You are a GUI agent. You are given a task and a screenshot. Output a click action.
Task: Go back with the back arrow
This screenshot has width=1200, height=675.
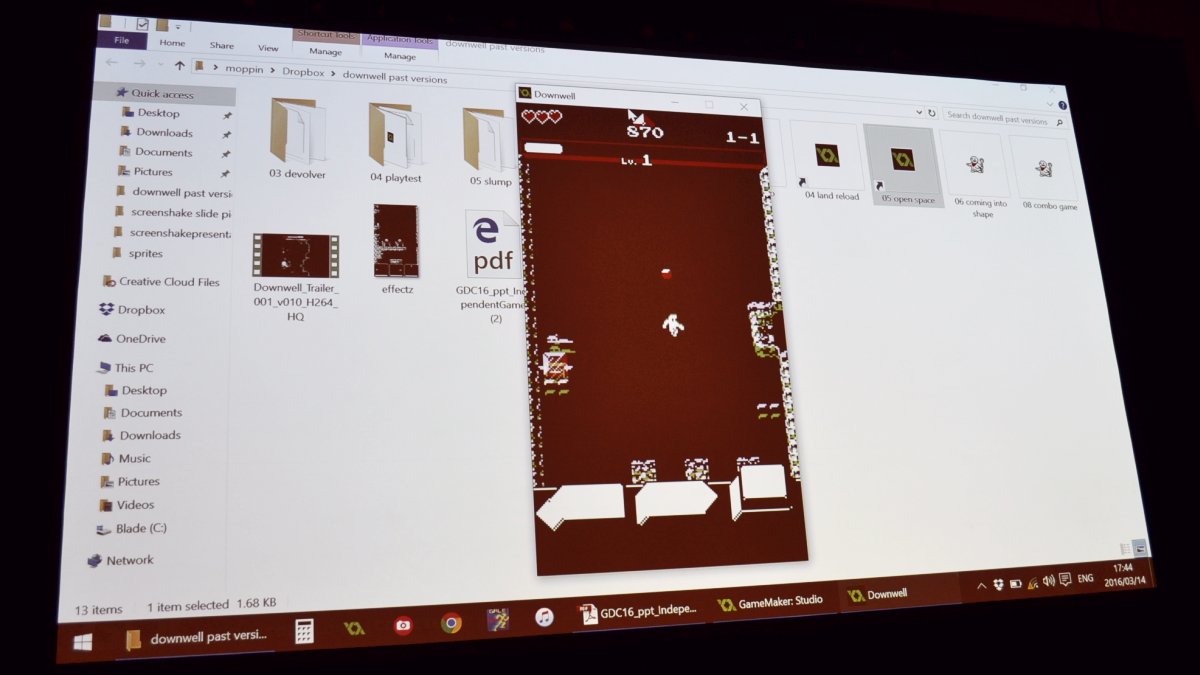(x=114, y=62)
